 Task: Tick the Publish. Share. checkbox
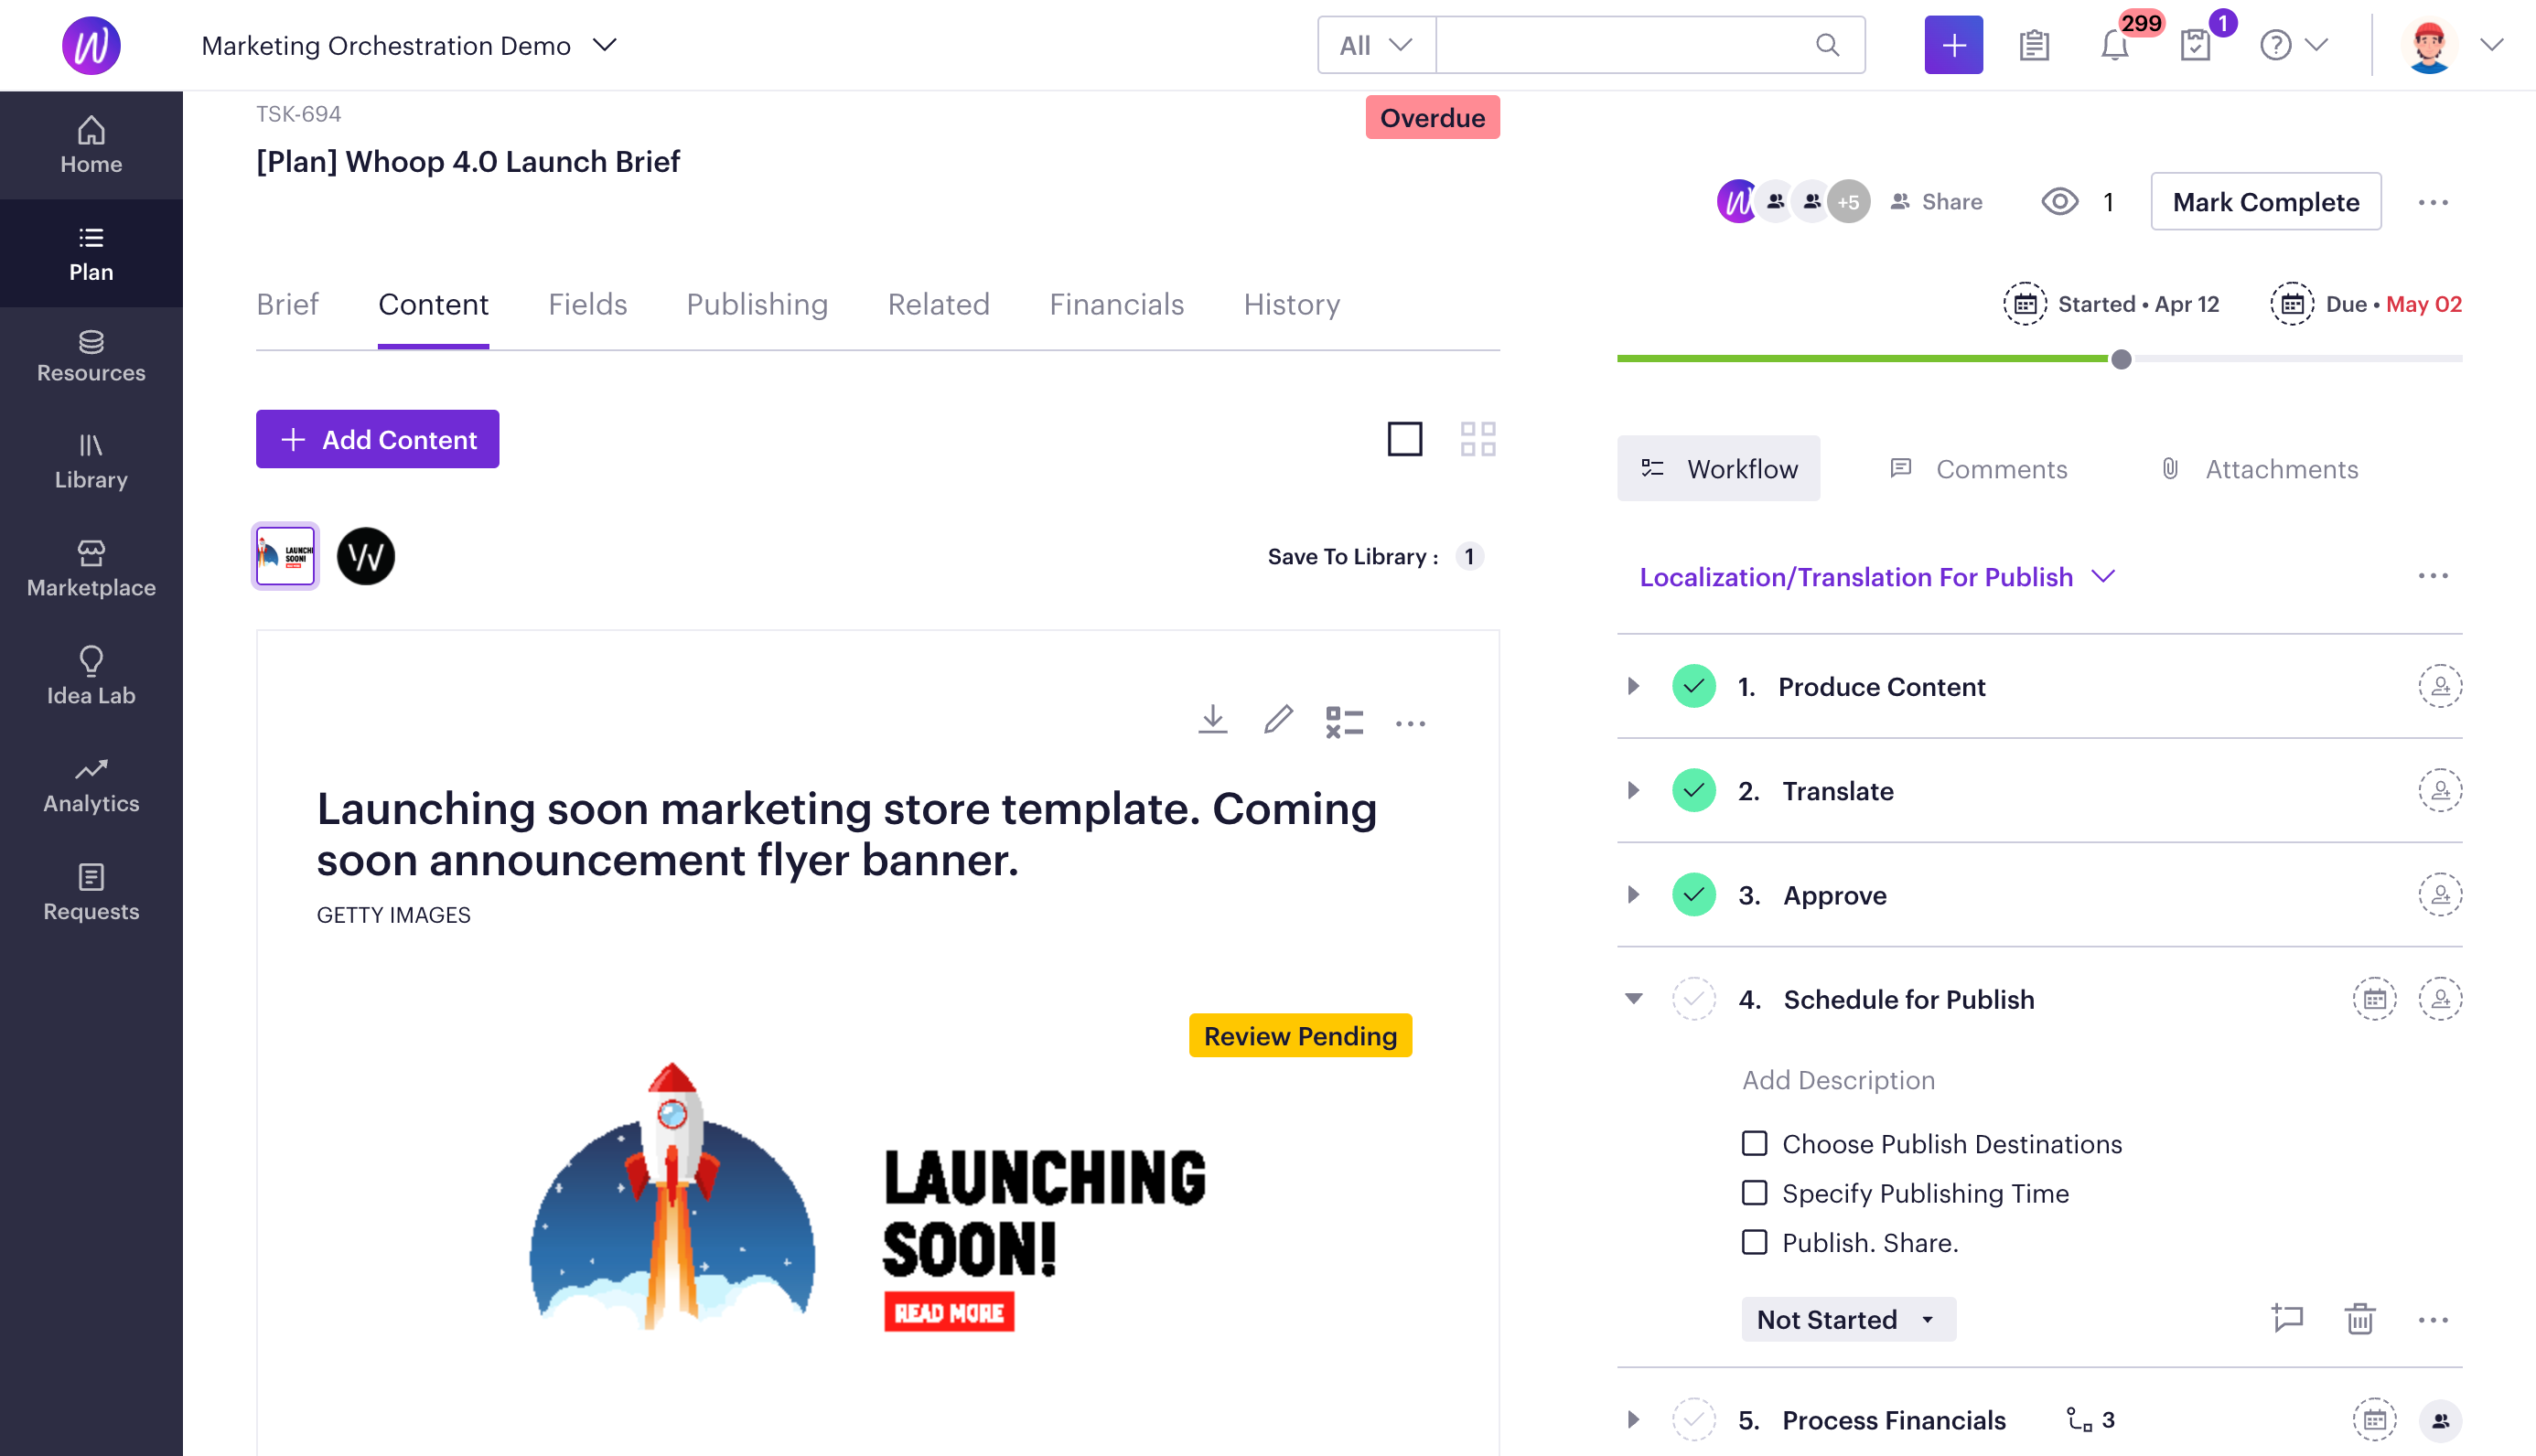[x=1754, y=1242]
